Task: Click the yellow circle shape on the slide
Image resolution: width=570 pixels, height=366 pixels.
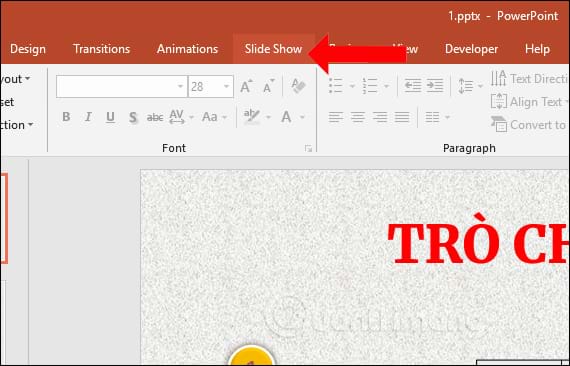Action: [x=251, y=355]
